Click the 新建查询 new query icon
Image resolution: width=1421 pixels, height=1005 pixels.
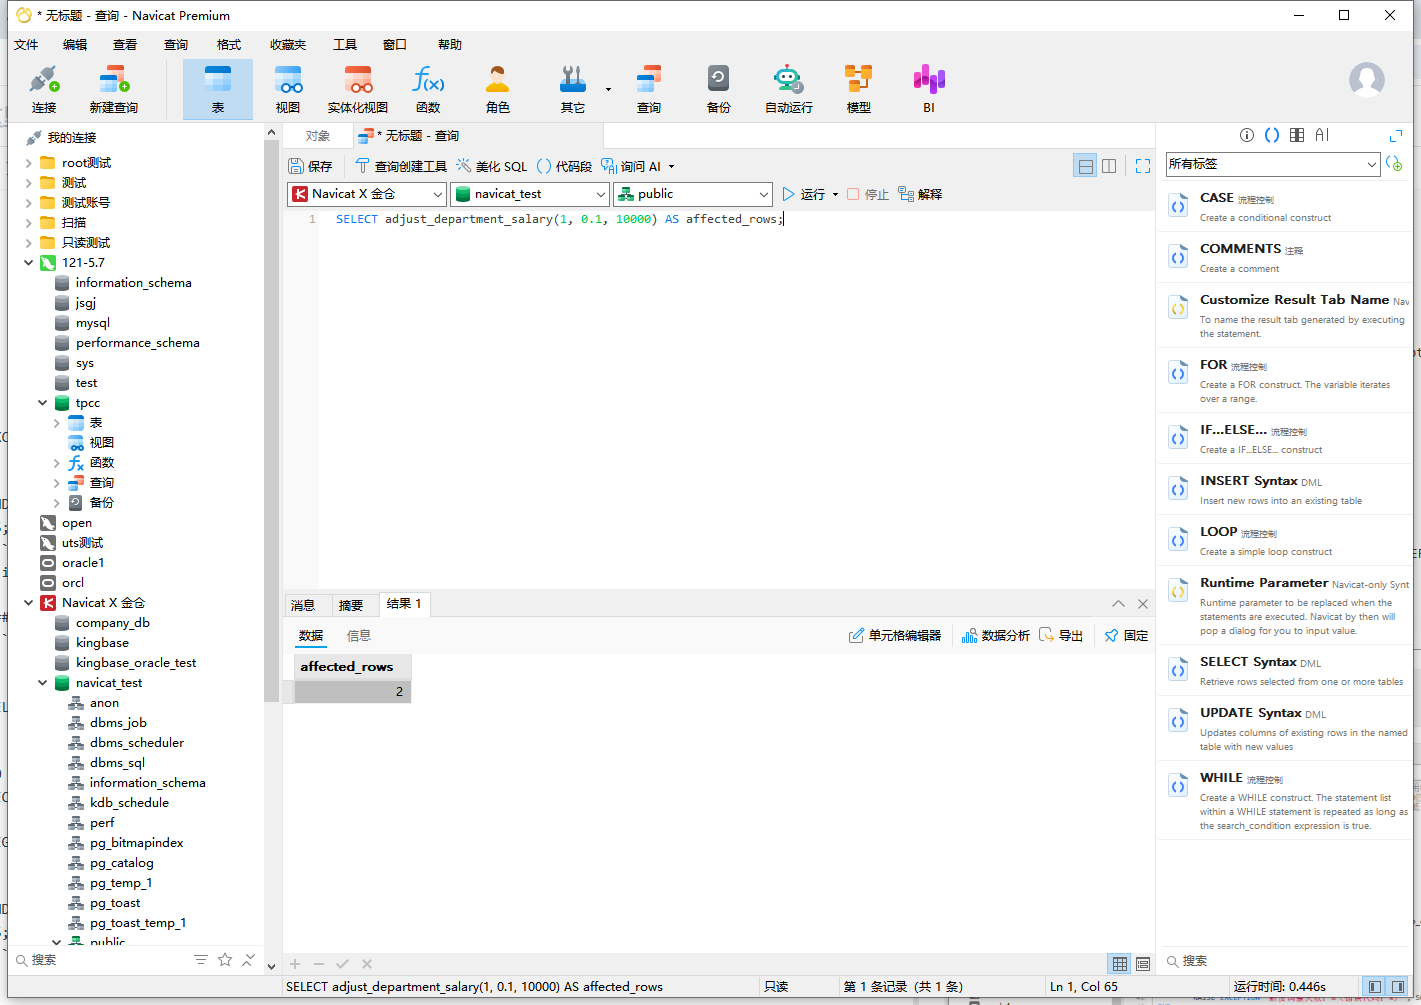pyautogui.click(x=113, y=90)
